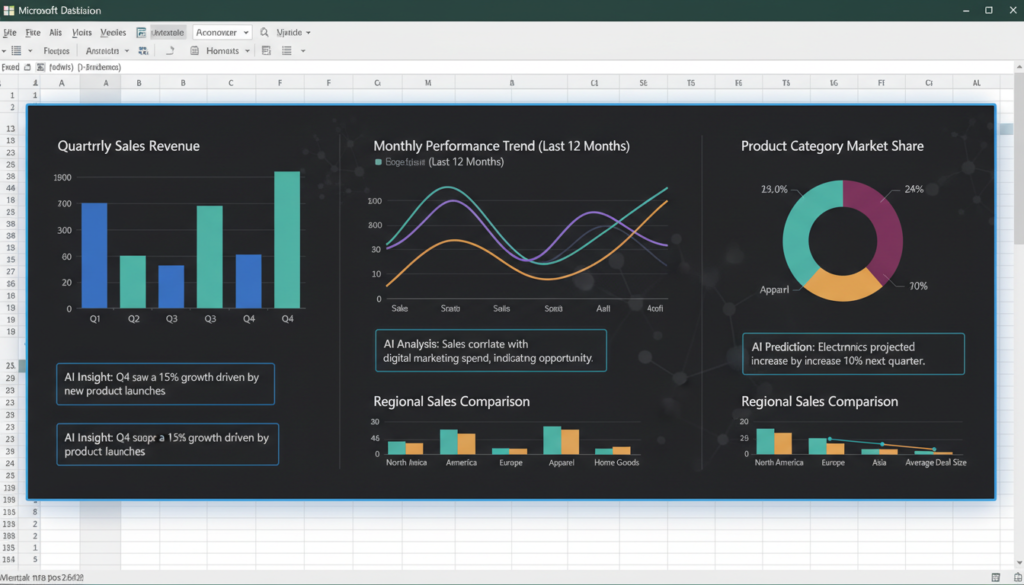This screenshot has width=1024, height=585.
Task: Toggle the highlighted Untextole toolbar button
Action: (167, 32)
